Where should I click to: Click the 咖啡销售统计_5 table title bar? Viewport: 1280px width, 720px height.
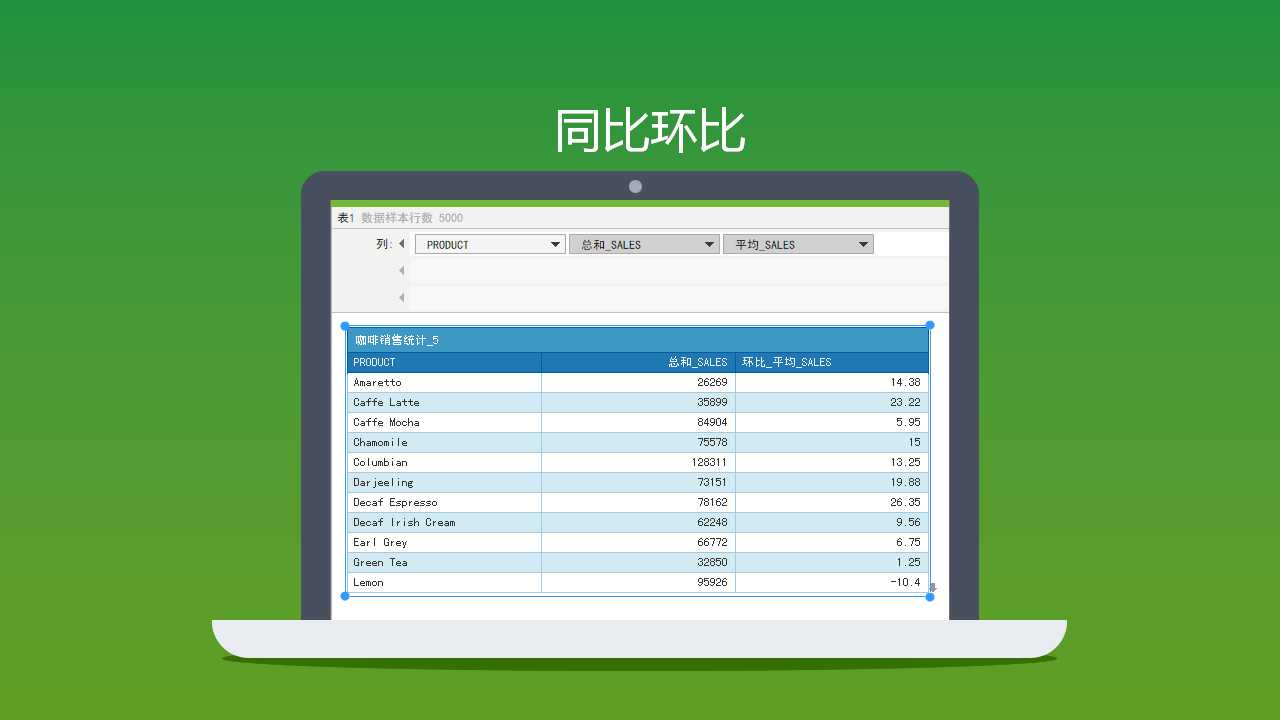click(x=638, y=340)
